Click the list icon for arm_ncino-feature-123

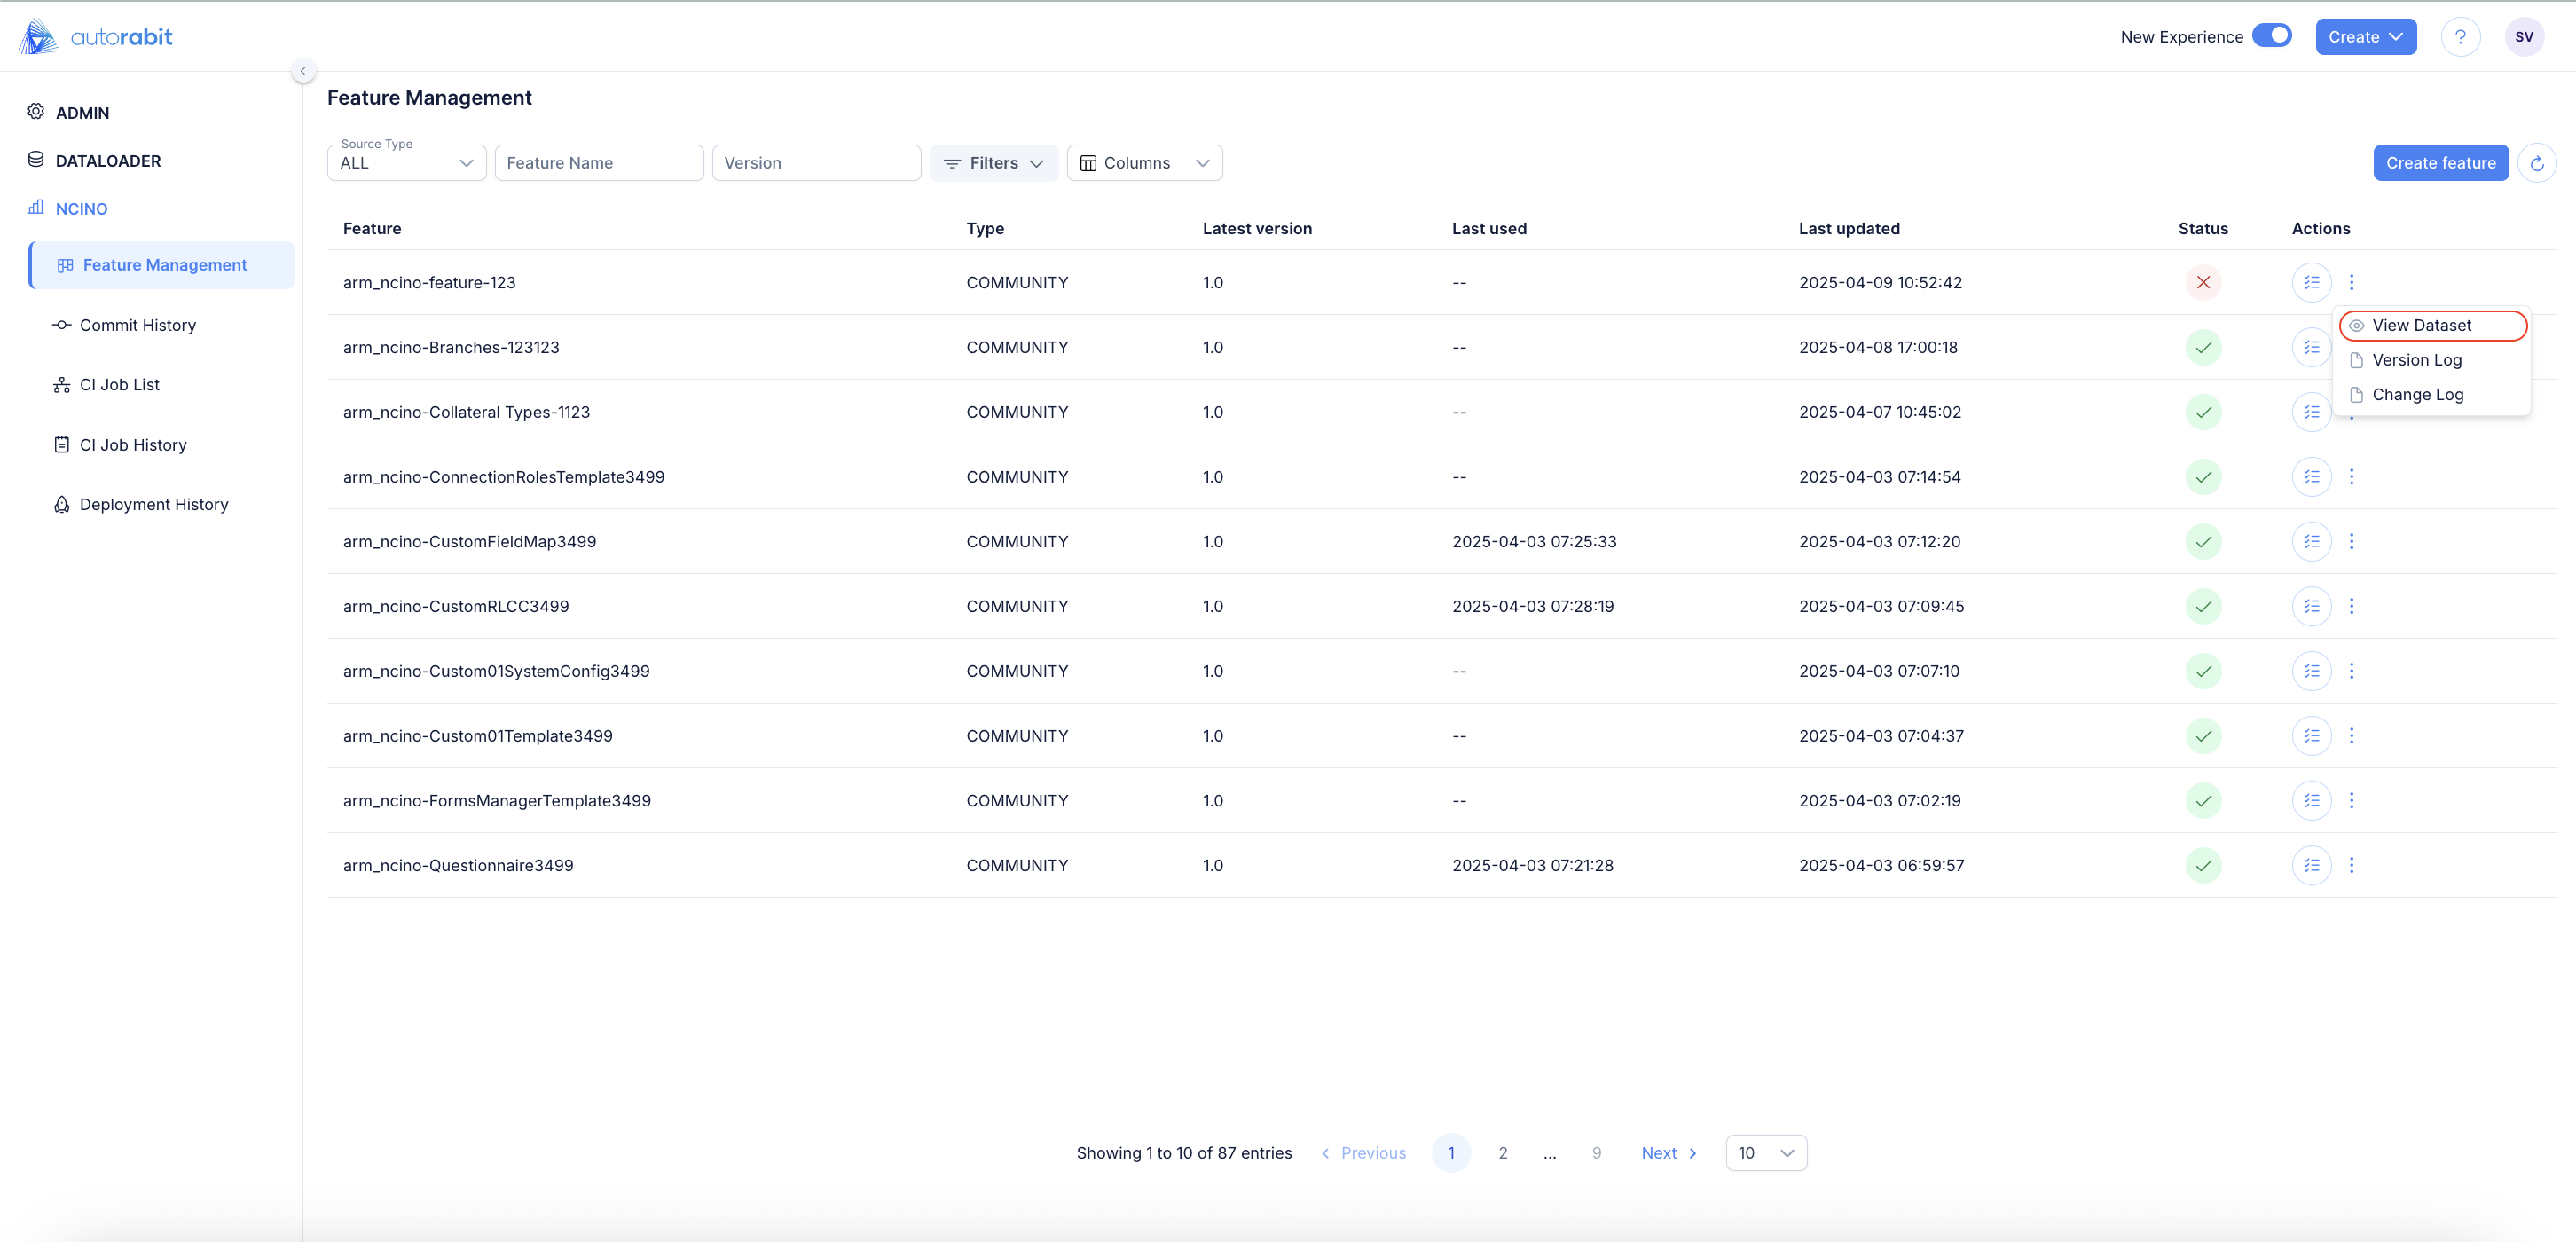point(2311,282)
